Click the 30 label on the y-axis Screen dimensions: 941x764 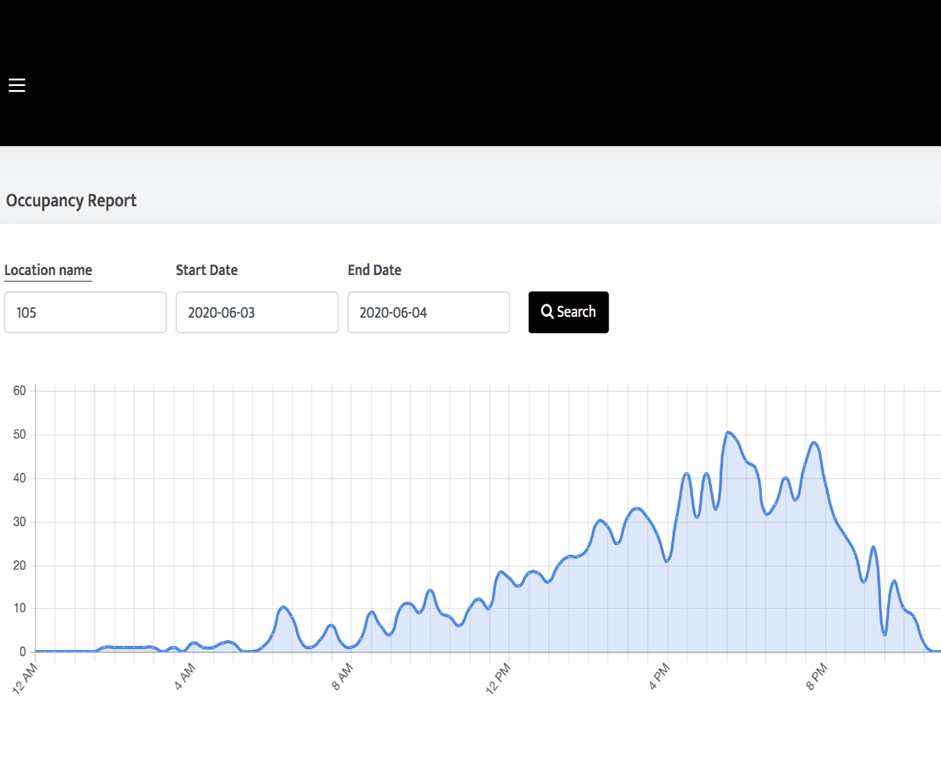point(19,522)
